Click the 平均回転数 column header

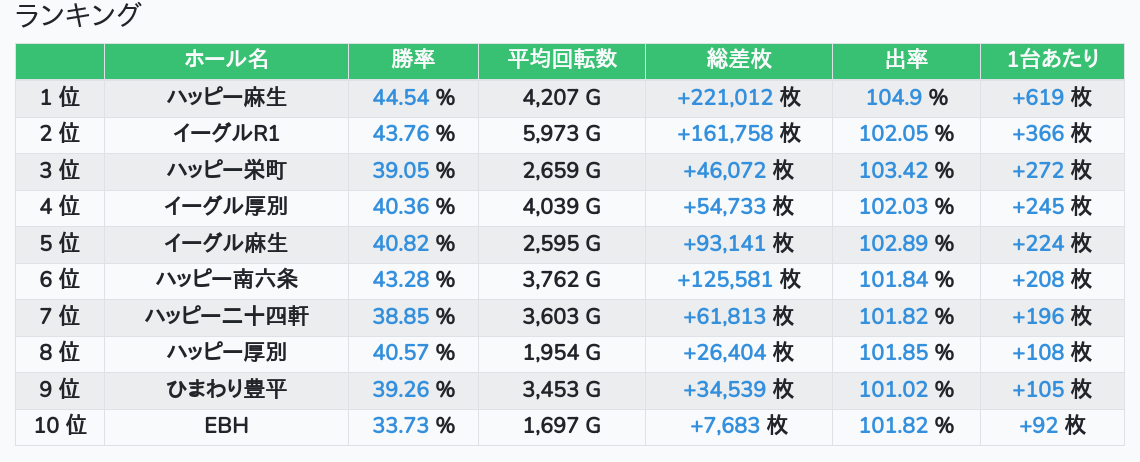pyautogui.click(x=561, y=60)
